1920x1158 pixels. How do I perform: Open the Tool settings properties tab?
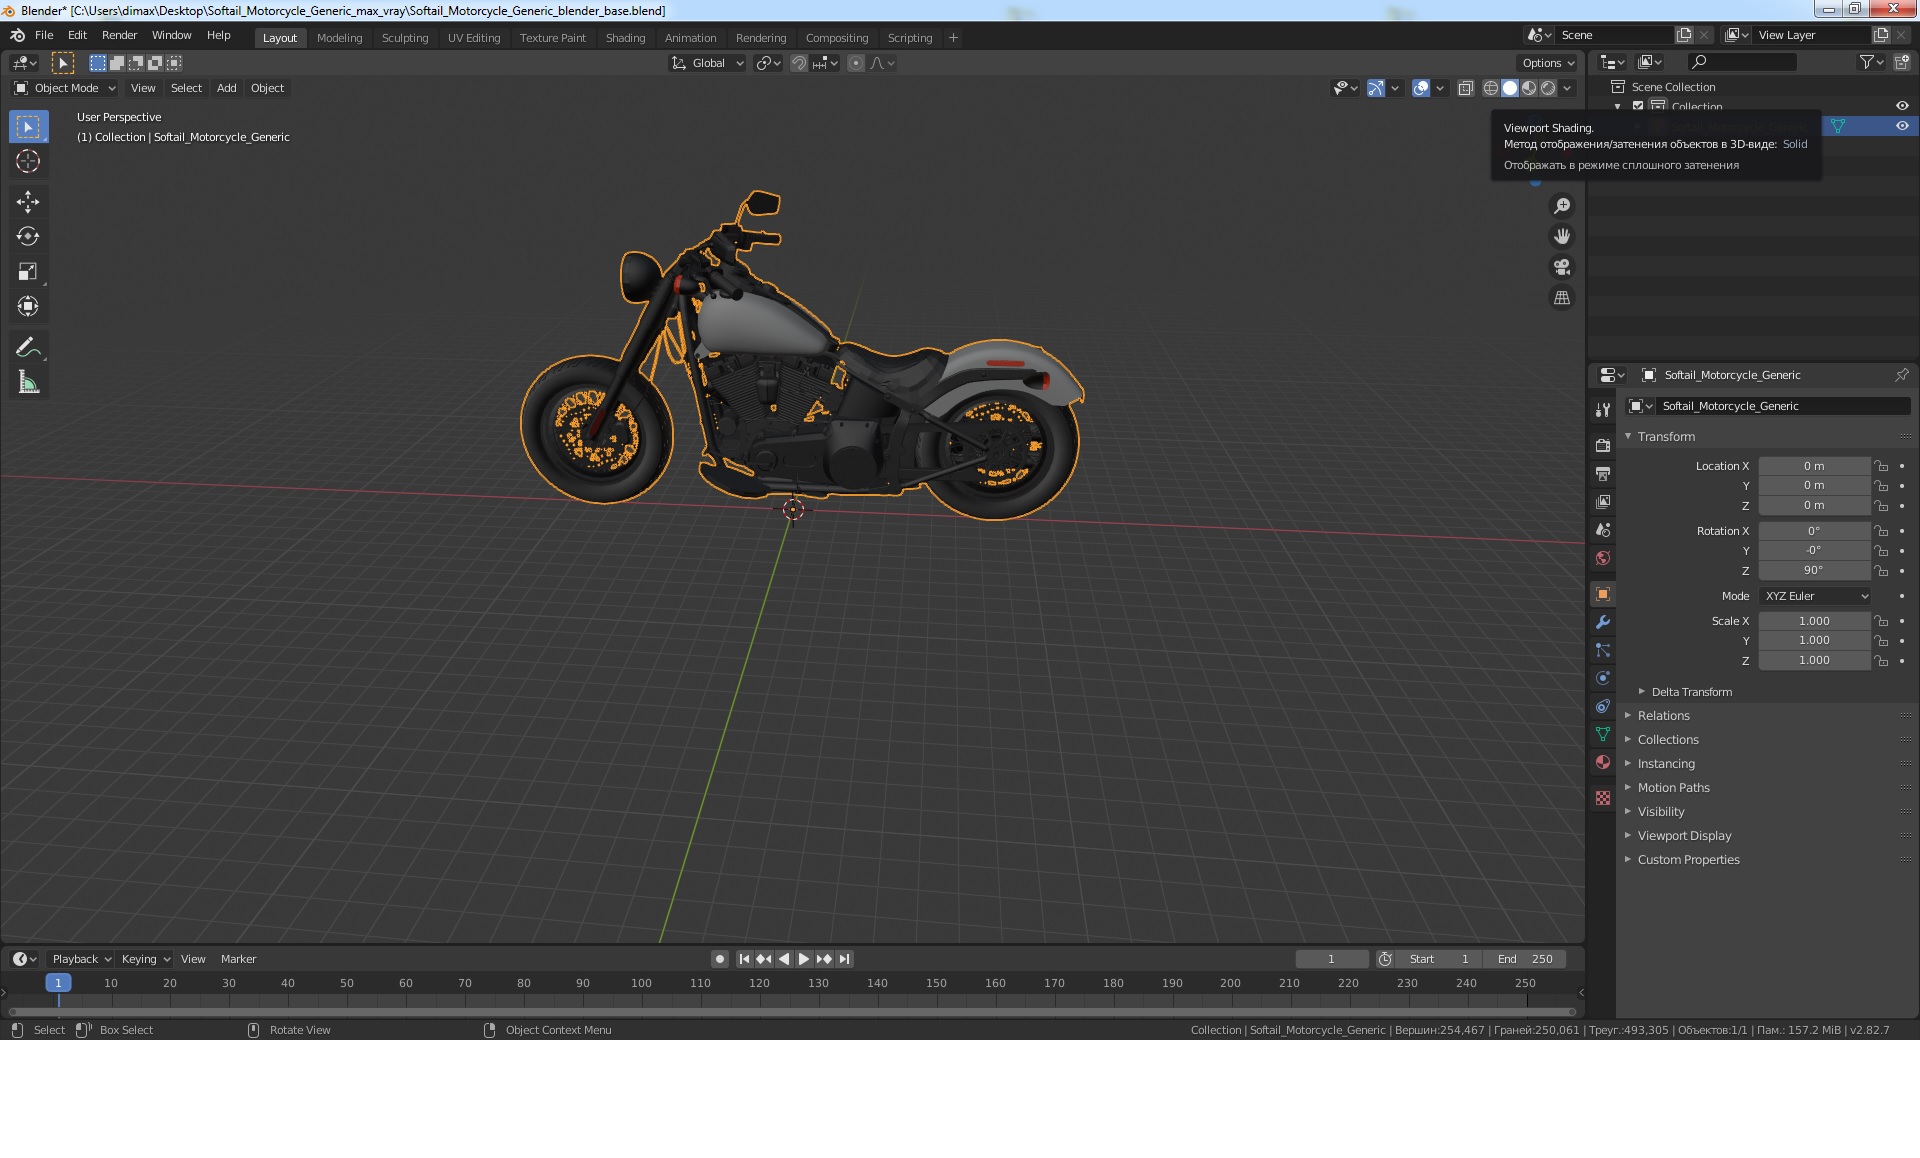1603,409
